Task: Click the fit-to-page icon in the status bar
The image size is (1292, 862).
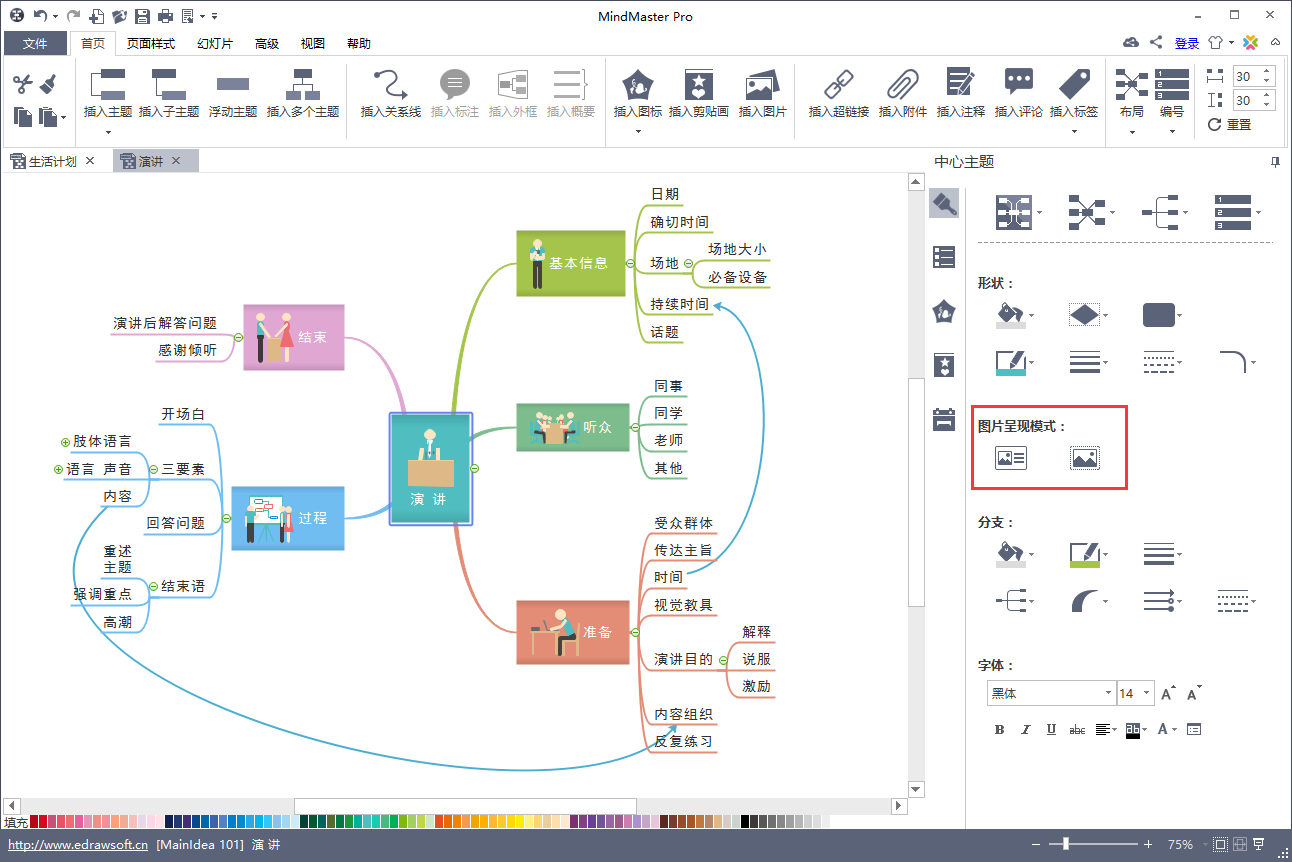Action: 1220,844
